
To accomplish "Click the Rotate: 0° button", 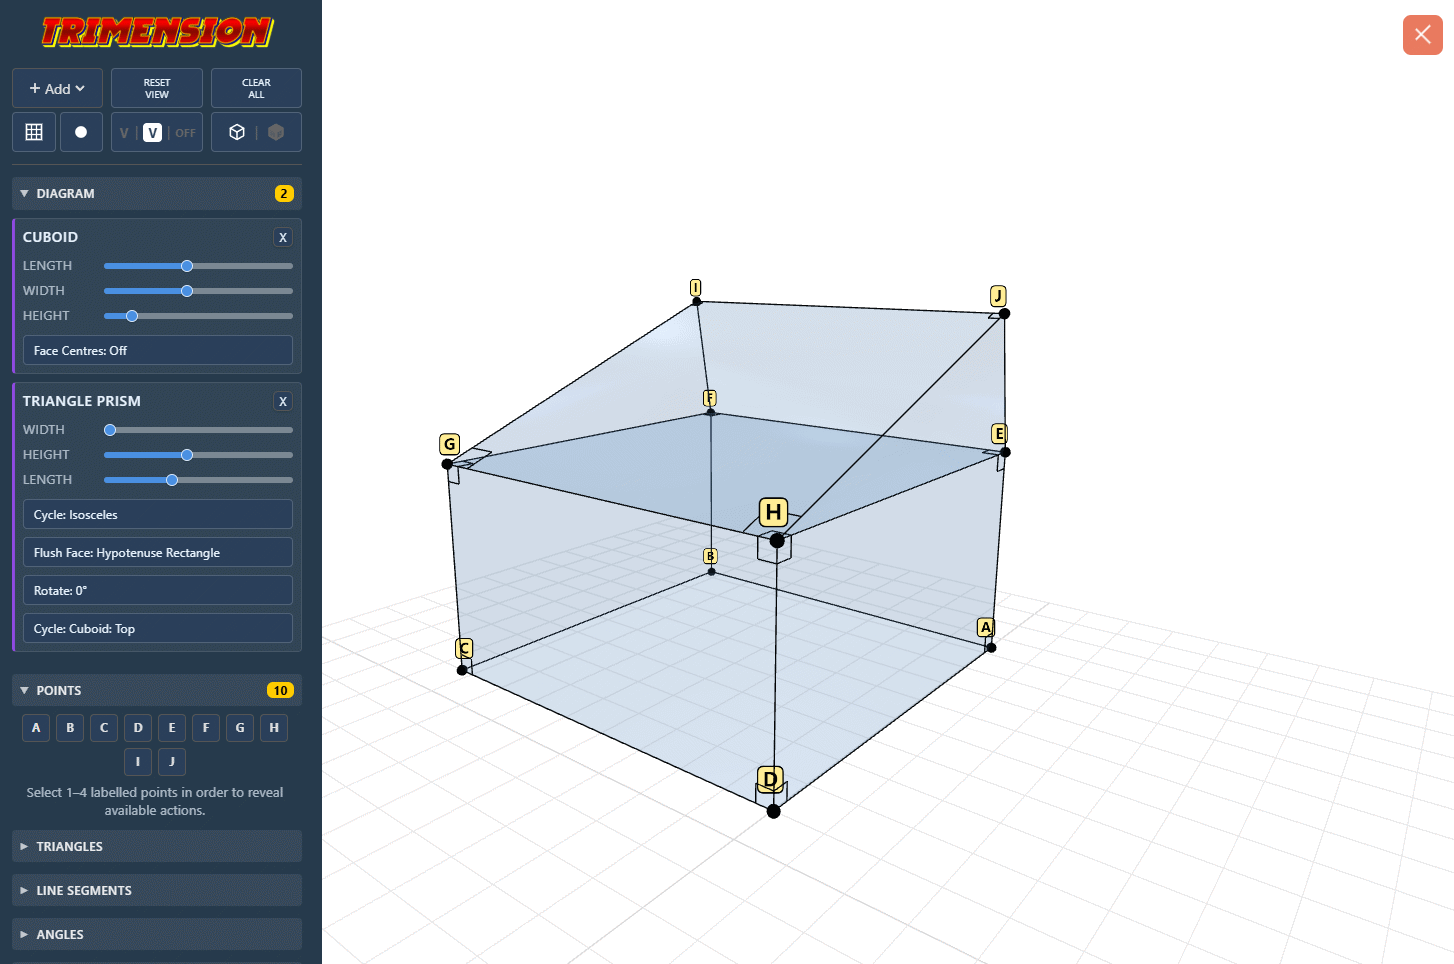I will pyautogui.click(x=158, y=591).
